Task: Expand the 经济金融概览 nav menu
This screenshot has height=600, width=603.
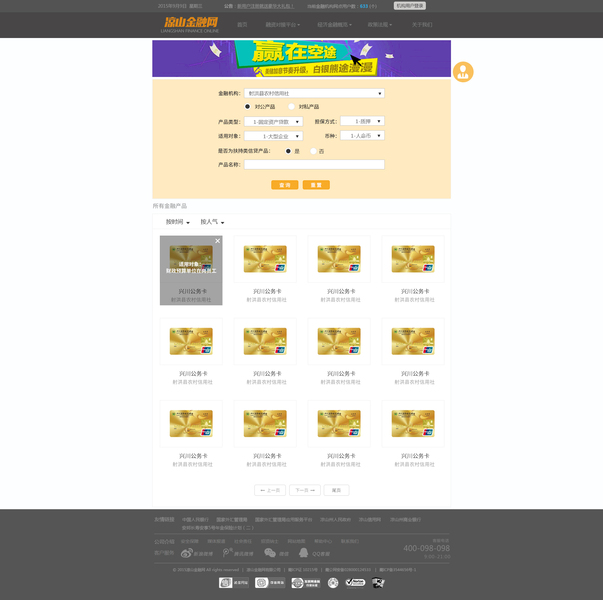Action: [334, 25]
